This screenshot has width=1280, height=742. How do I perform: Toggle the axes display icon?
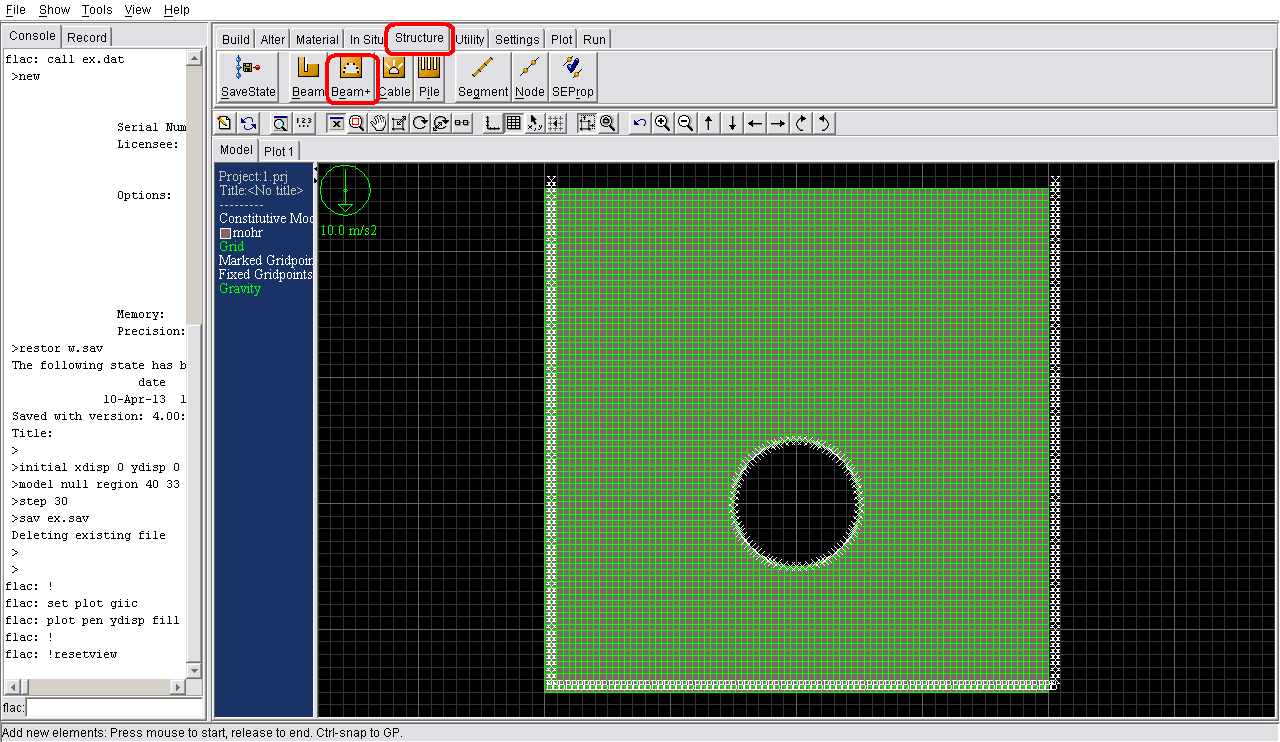pos(491,123)
